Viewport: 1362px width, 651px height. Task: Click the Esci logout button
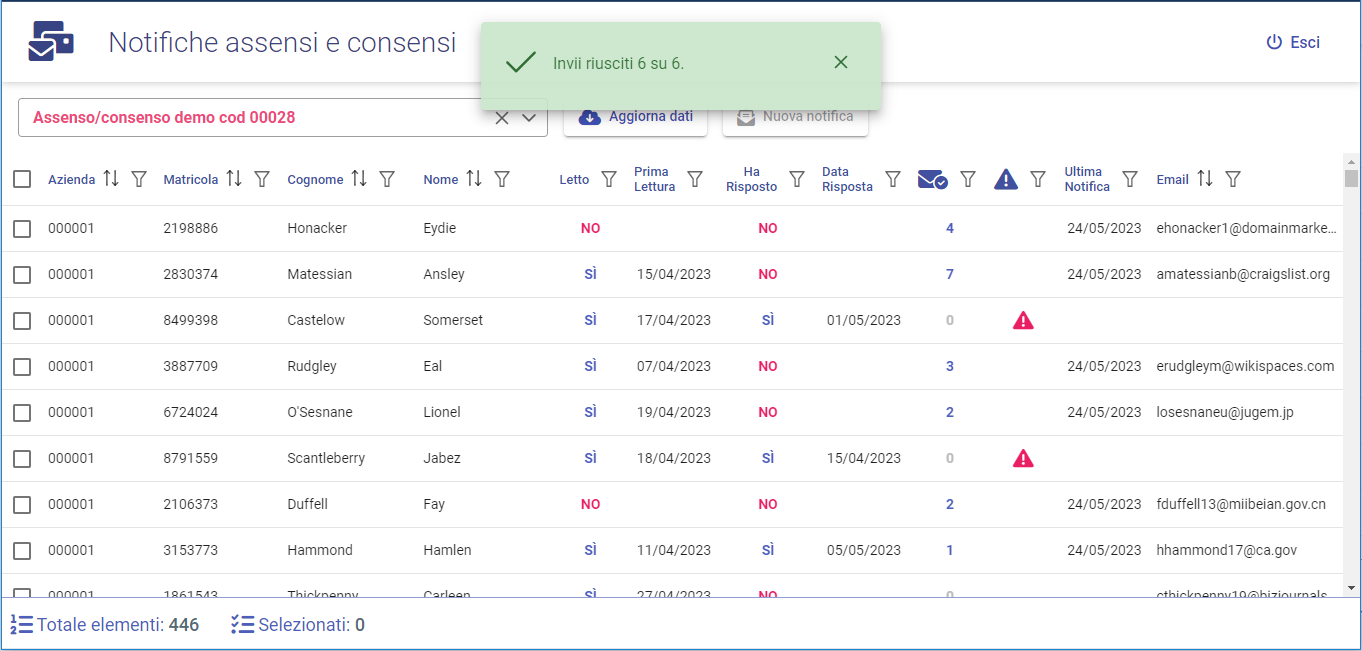(1293, 42)
